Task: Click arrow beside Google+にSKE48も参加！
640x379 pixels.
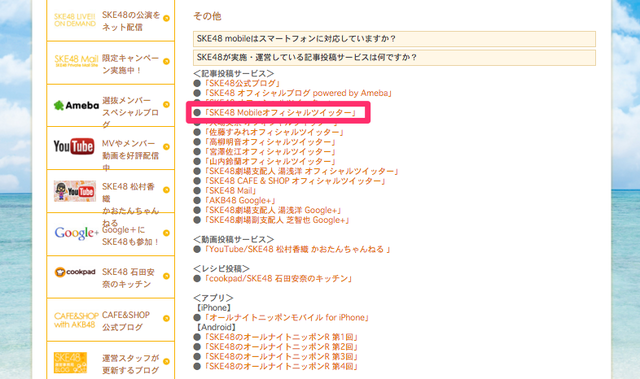Action: click(166, 233)
